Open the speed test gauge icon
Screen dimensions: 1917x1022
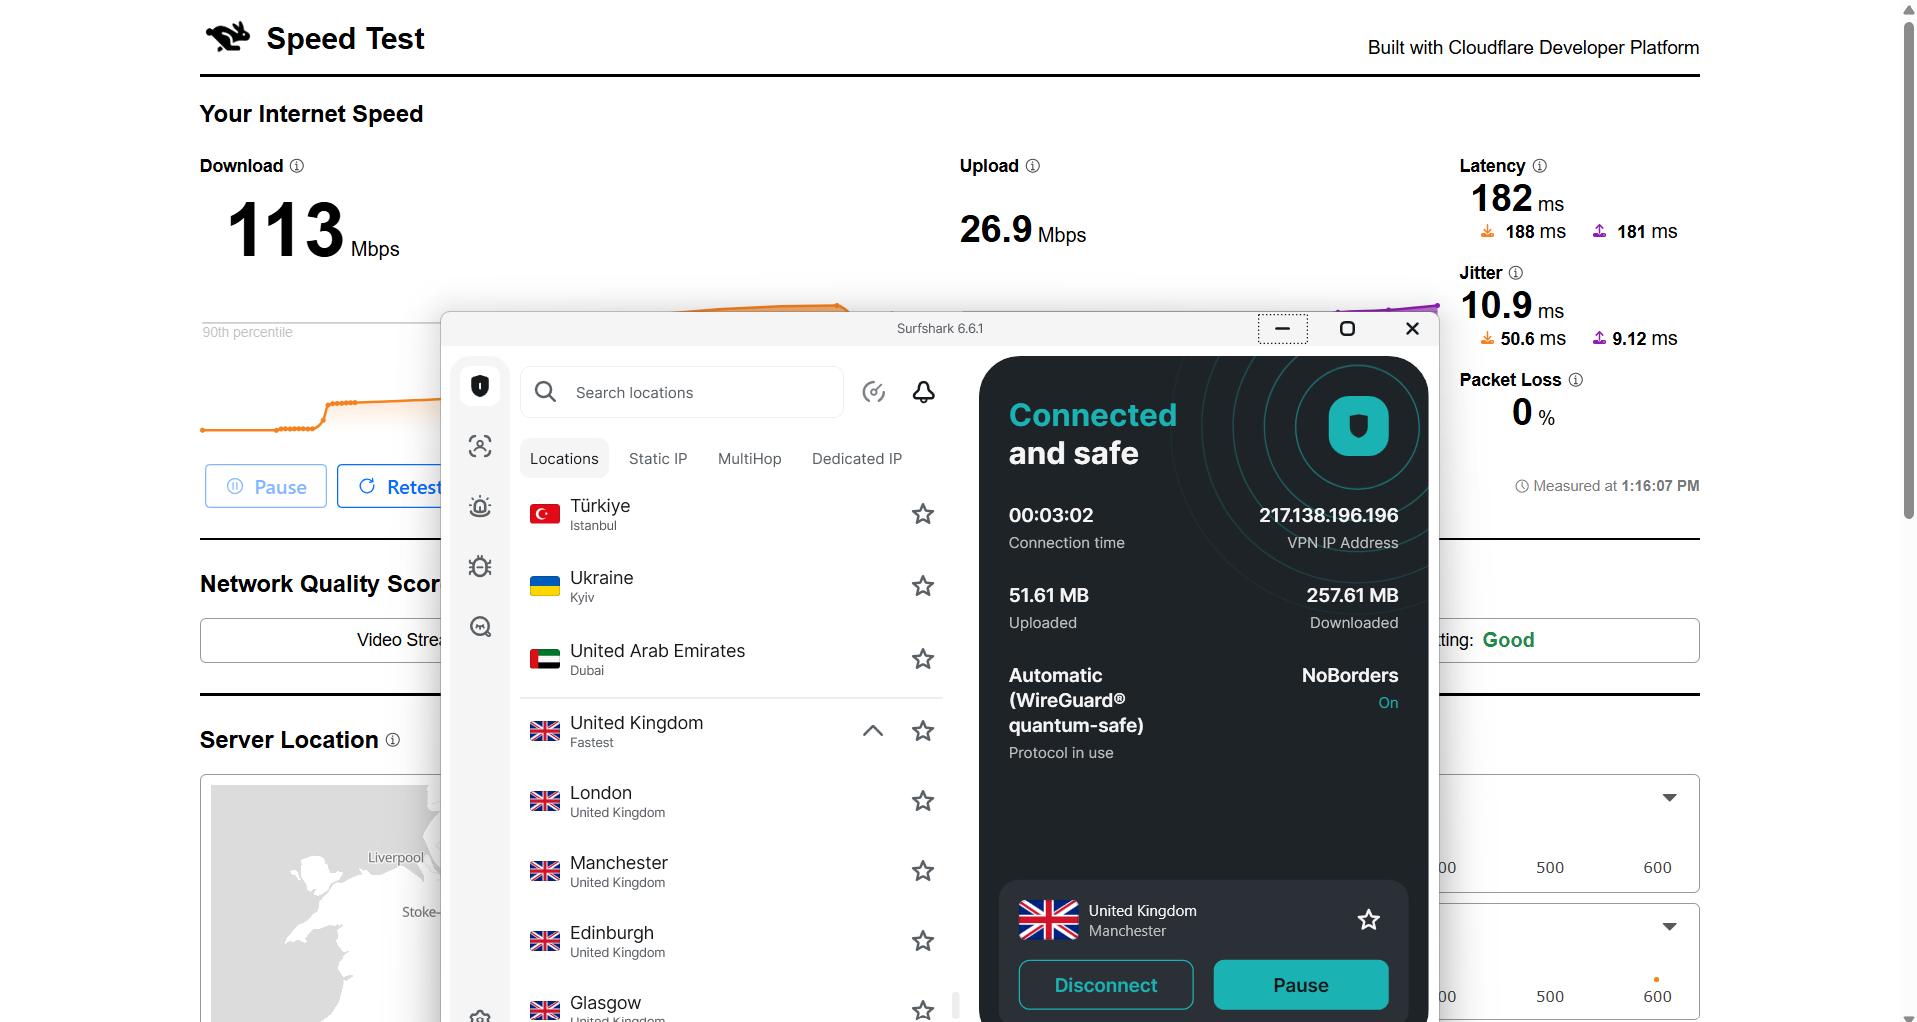[x=874, y=392]
